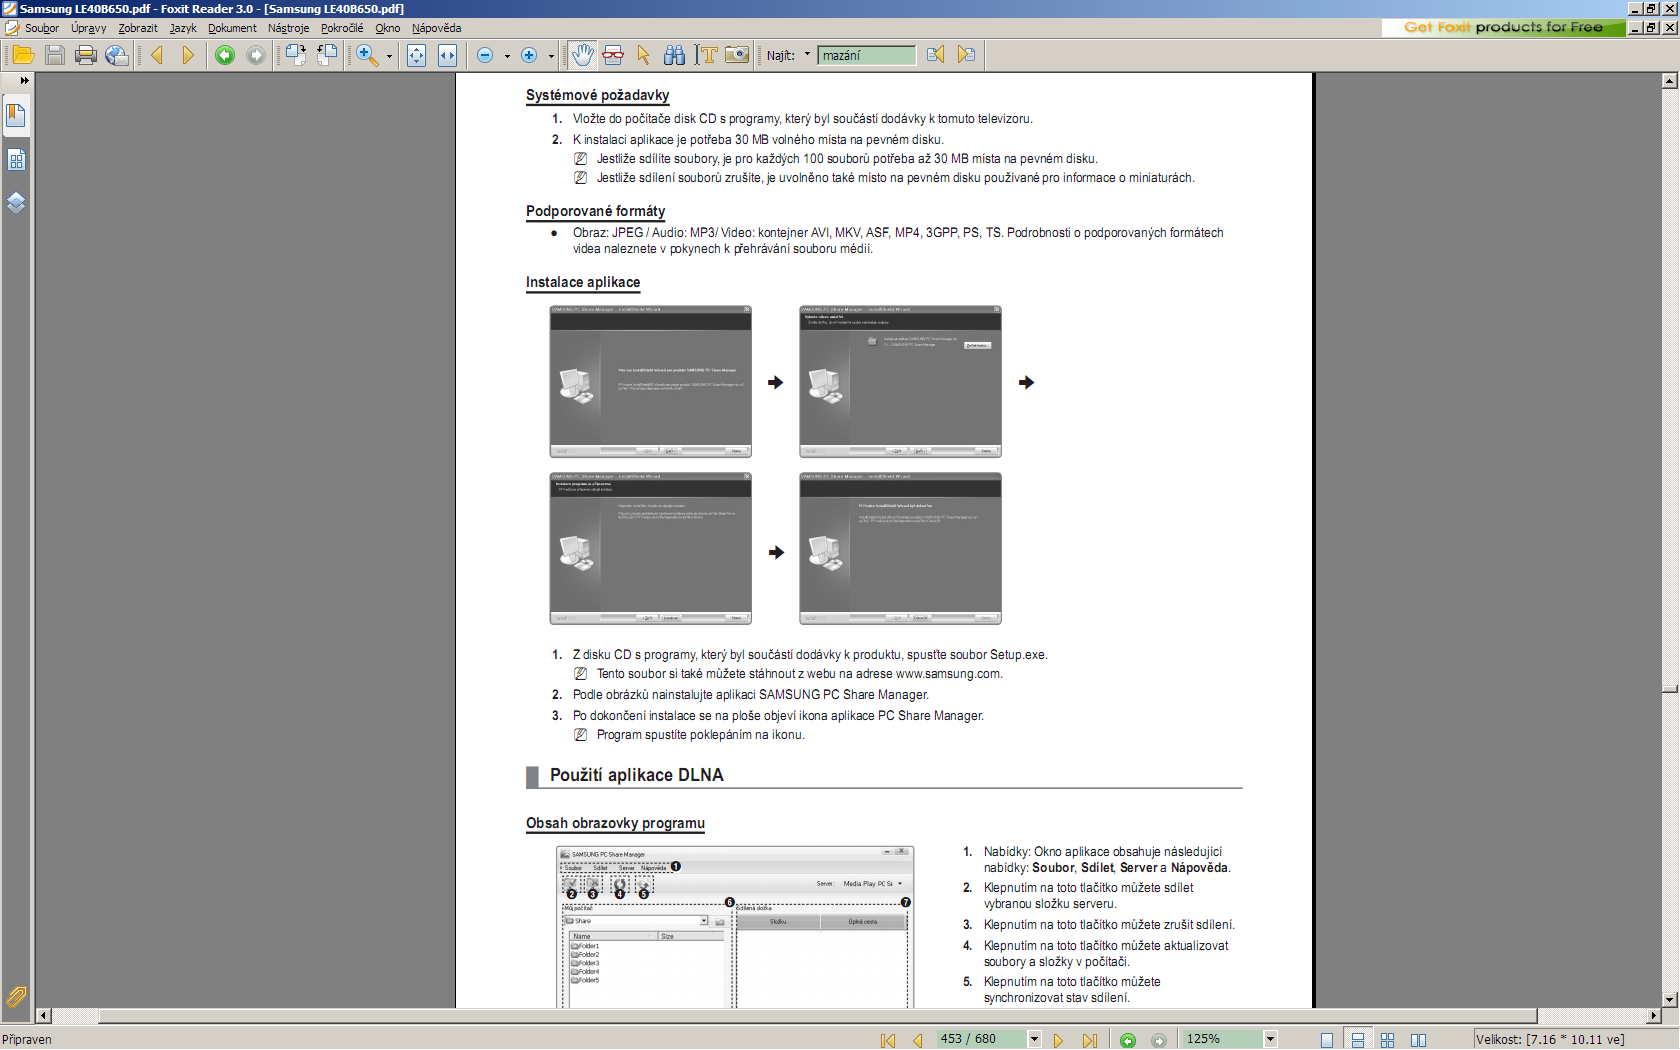This screenshot has height=1050, width=1680.
Task: Switch to Continuous page layout
Action: click(1357, 1040)
